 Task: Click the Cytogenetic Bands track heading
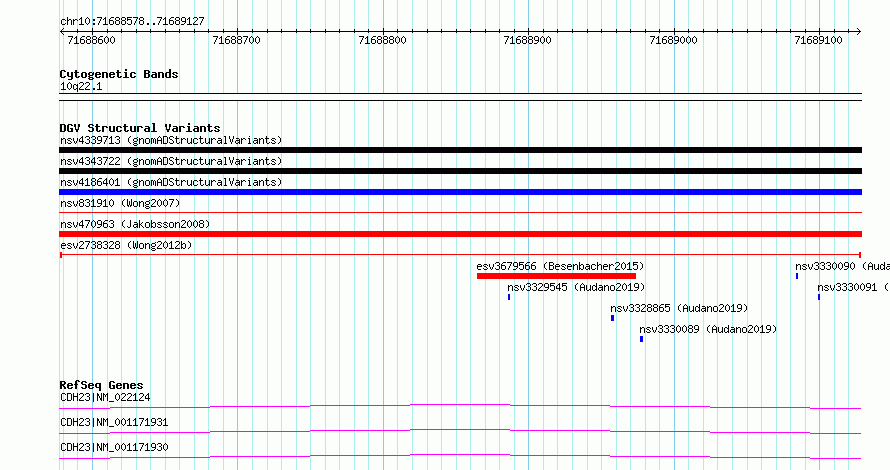click(119, 74)
